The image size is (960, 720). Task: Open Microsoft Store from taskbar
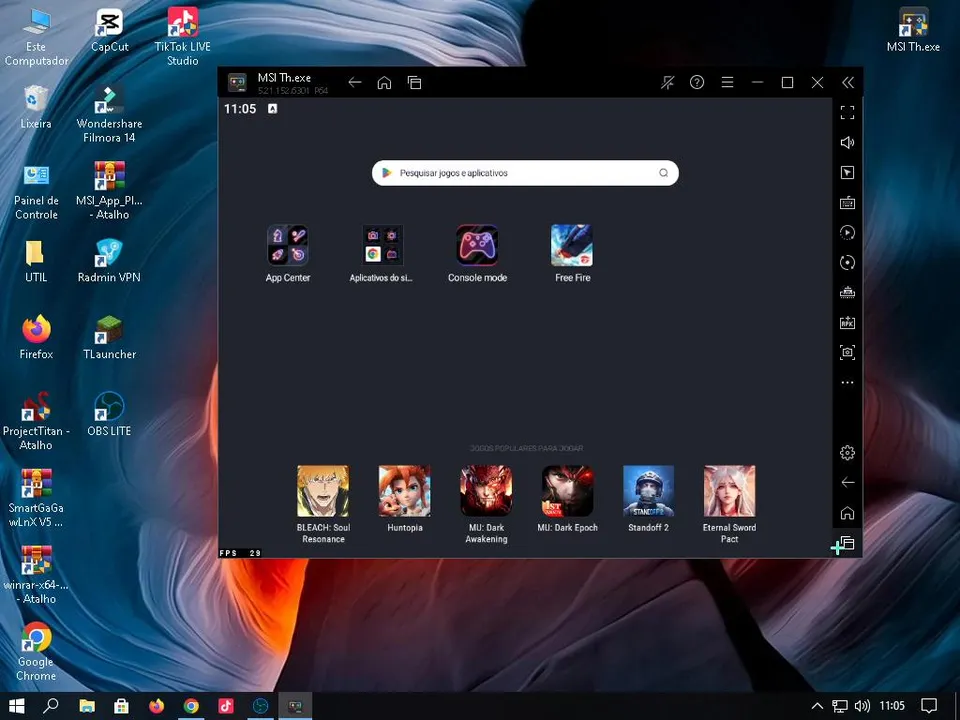coord(121,706)
